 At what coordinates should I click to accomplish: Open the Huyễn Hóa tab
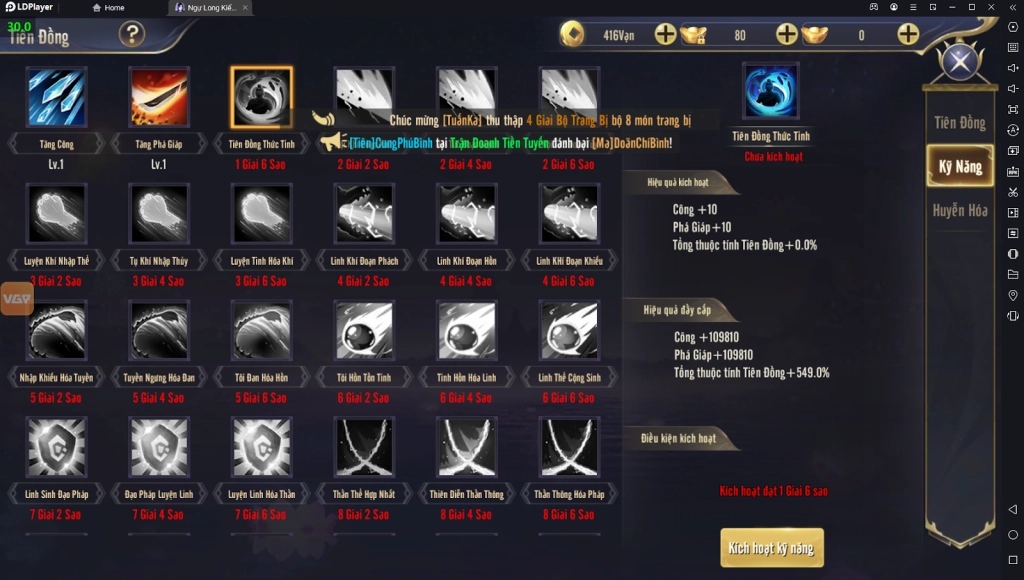pyautogui.click(x=959, y=210)
